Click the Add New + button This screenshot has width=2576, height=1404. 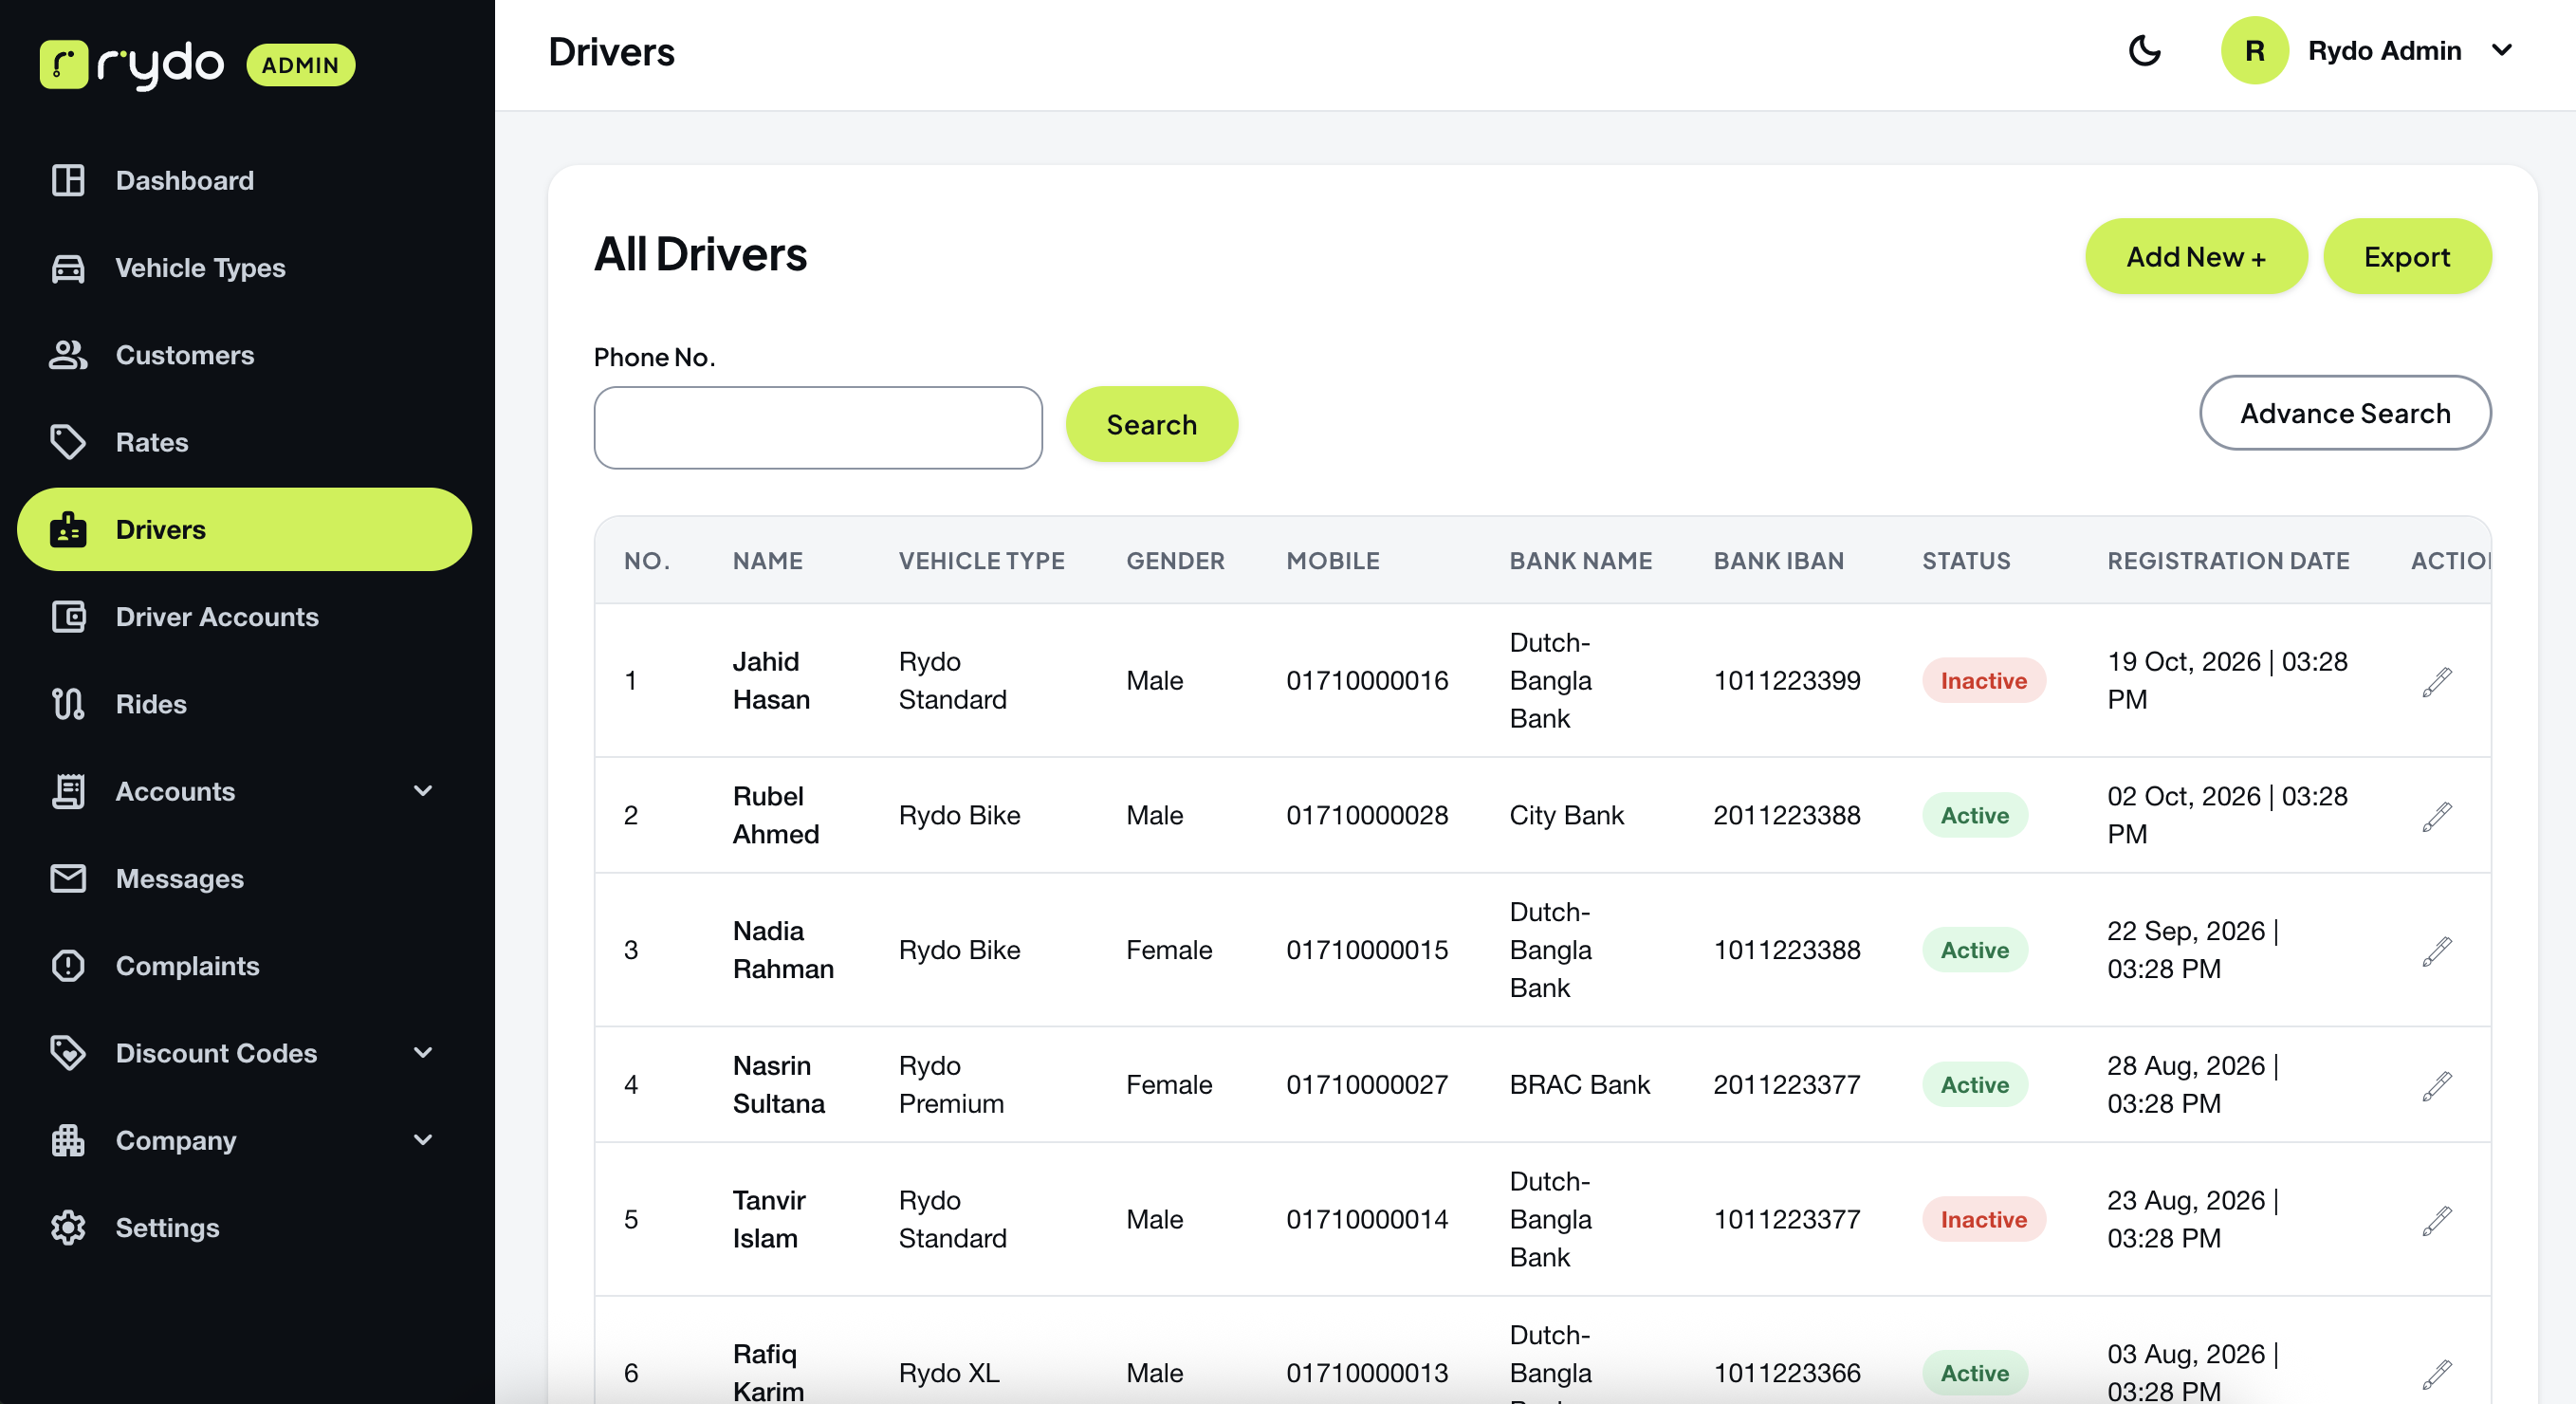pyautogui.click(x=2196, y=257)
